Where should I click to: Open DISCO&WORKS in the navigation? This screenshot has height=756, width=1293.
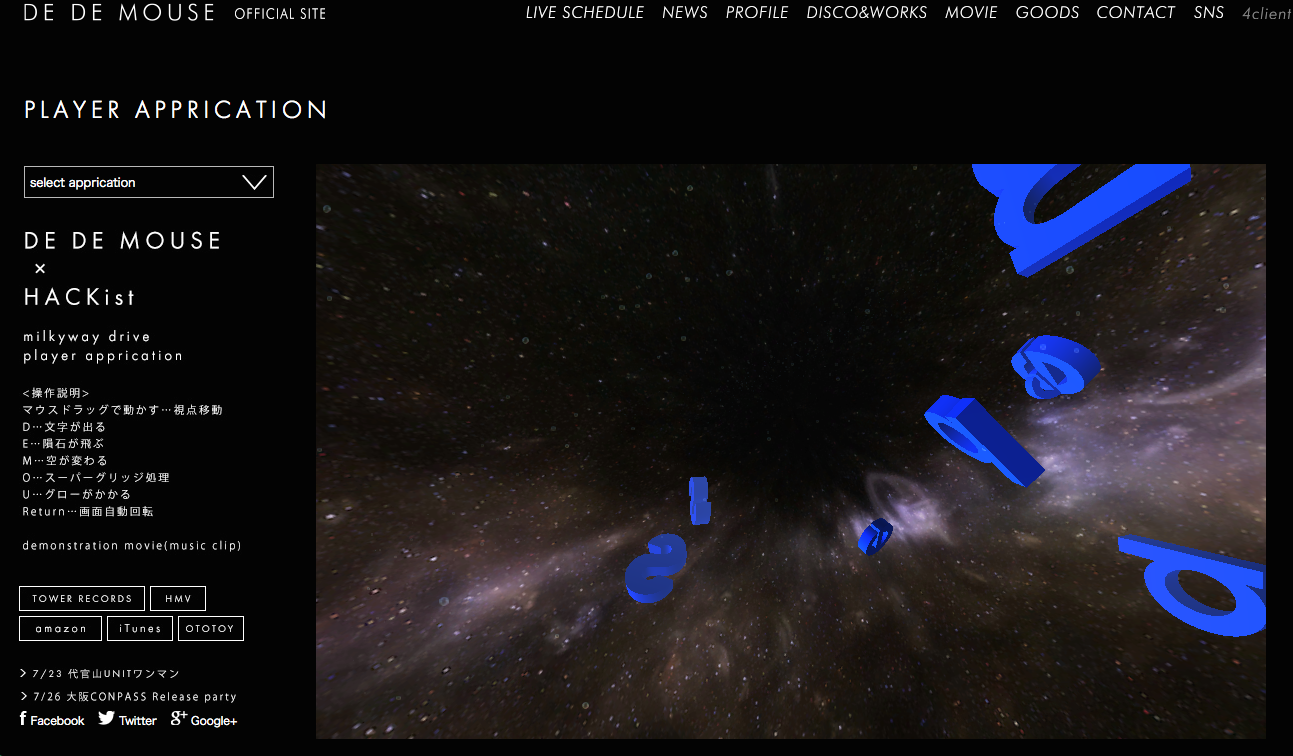click(867, 13)
